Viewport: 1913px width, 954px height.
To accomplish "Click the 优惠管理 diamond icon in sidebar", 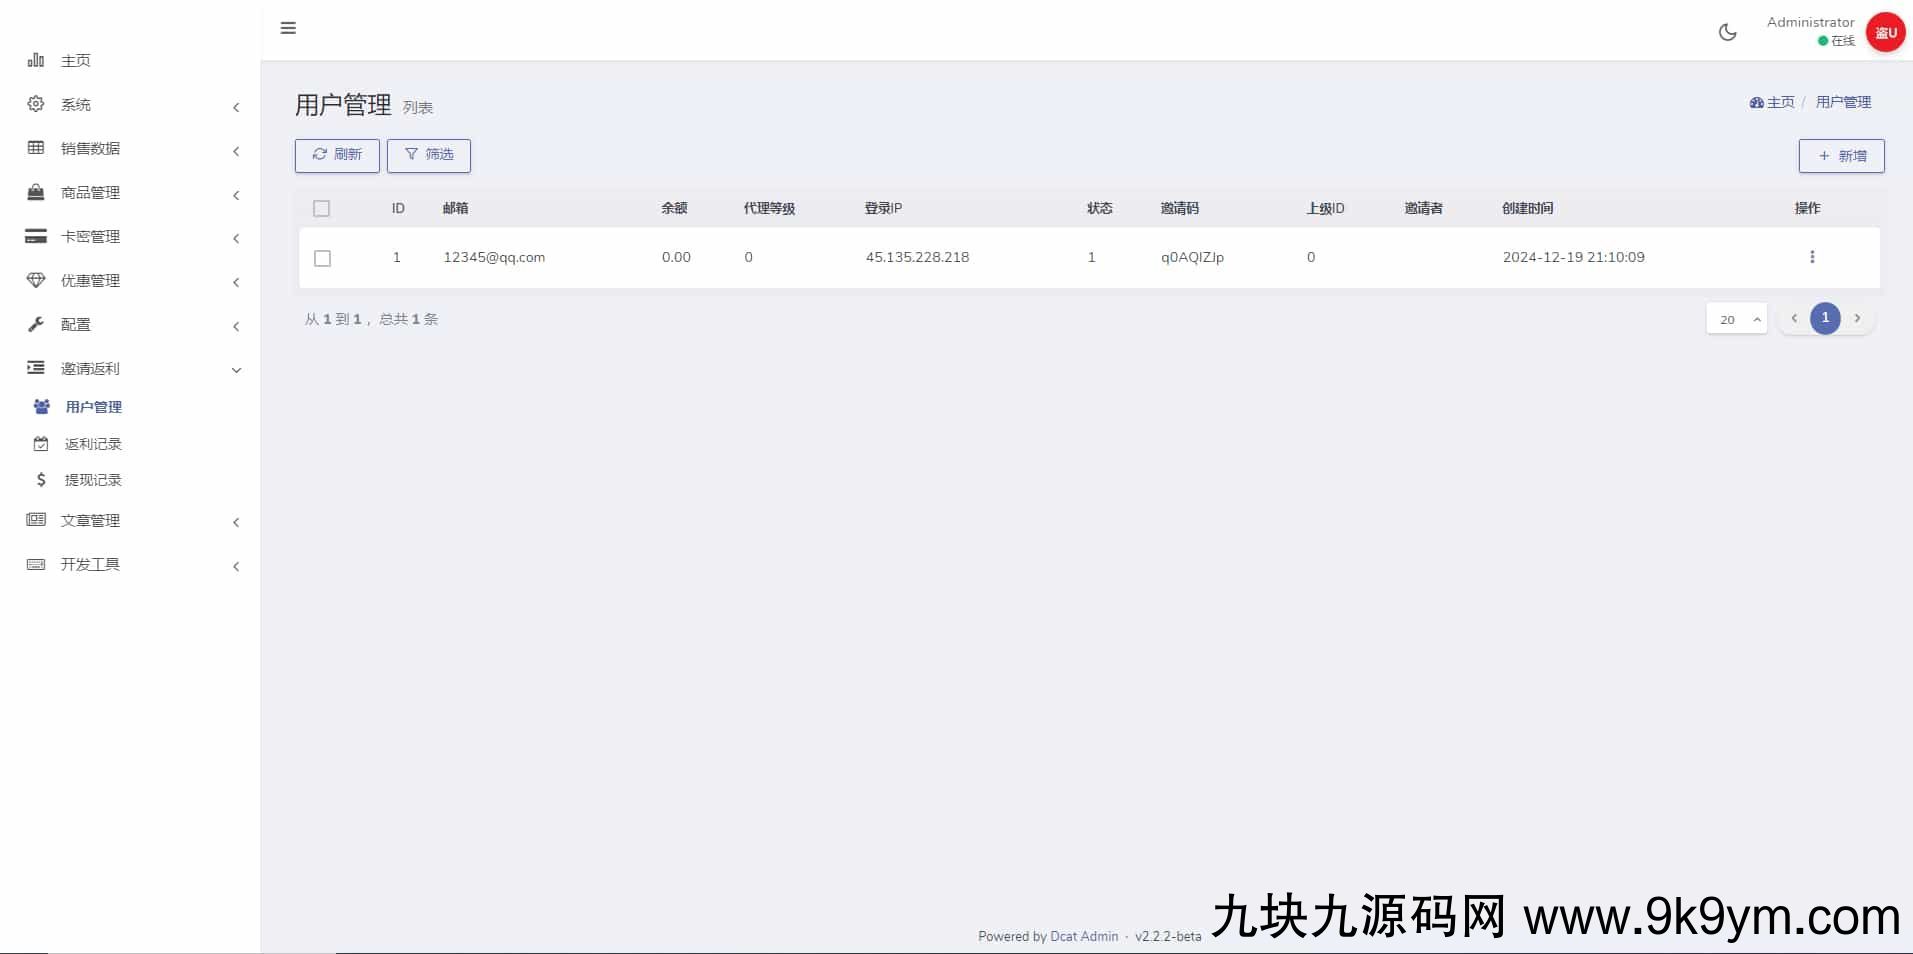I will 36,280.
